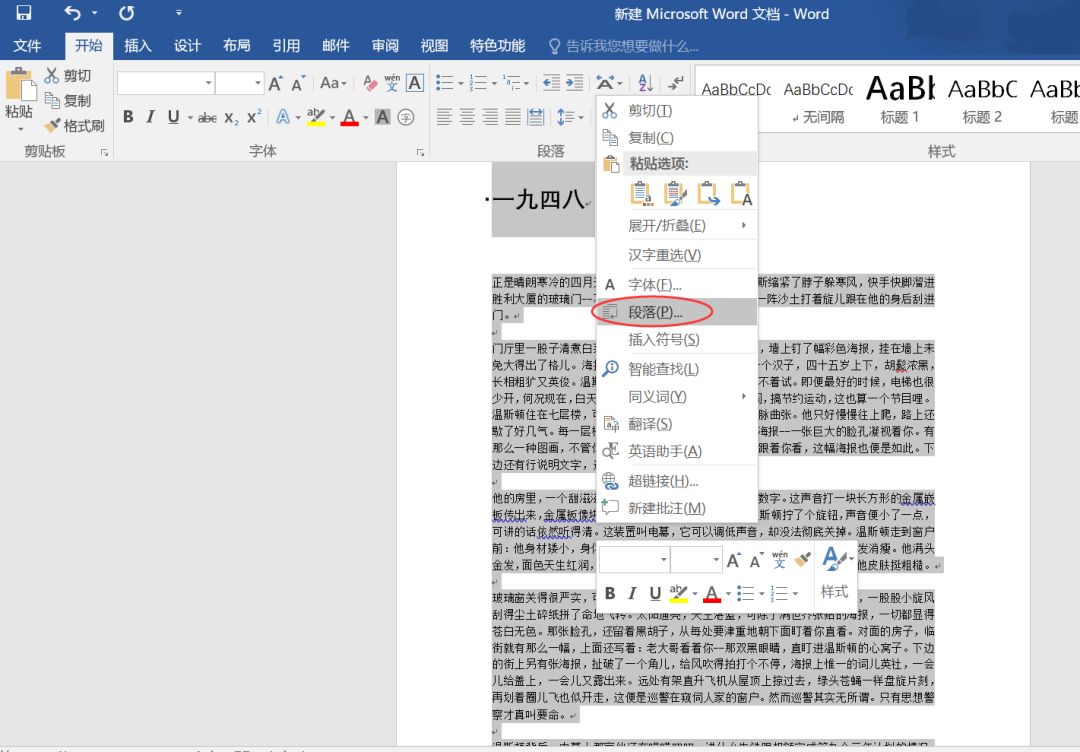This screenshot has width=1080, height=752.
Task: Increase font size with ribbon grow-font icon
Action: pos(276,83)
